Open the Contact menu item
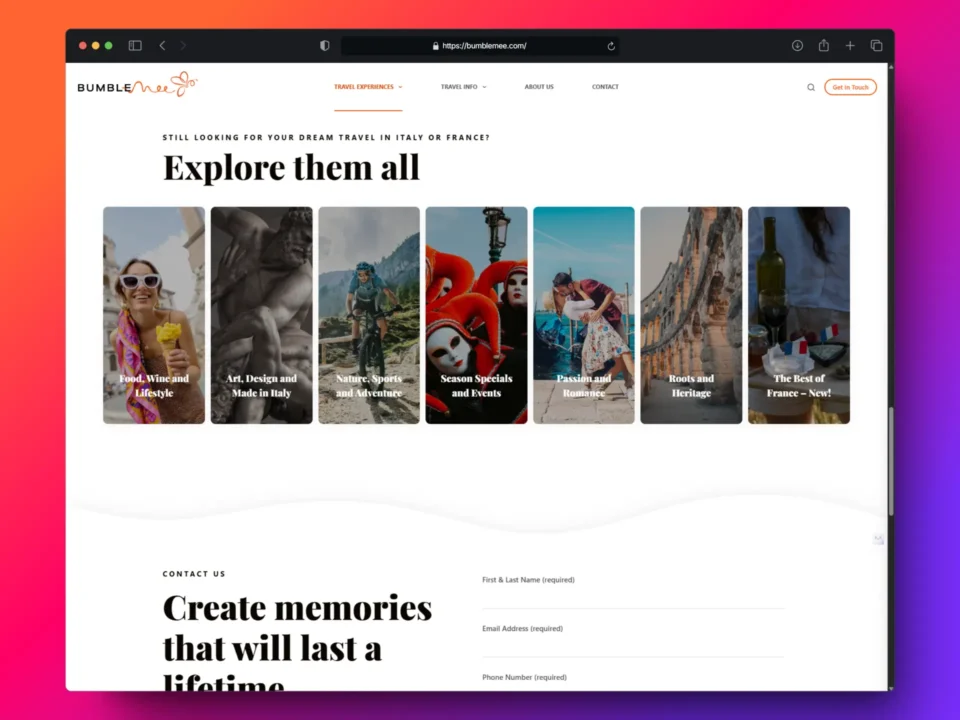Image resolution: width=960 pixels, height=720 pixels. click(x=605, y=87)
